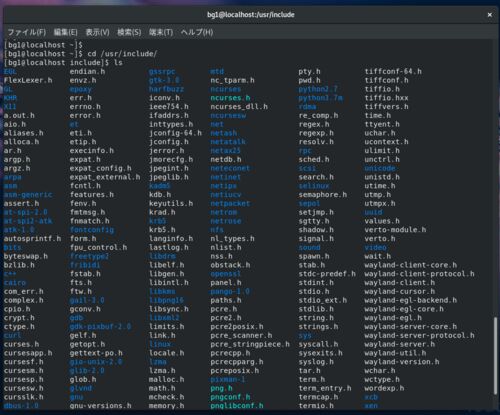Screen dimensions: 500x415
Task: Click the openssl directory name
Action: [226, 274]
